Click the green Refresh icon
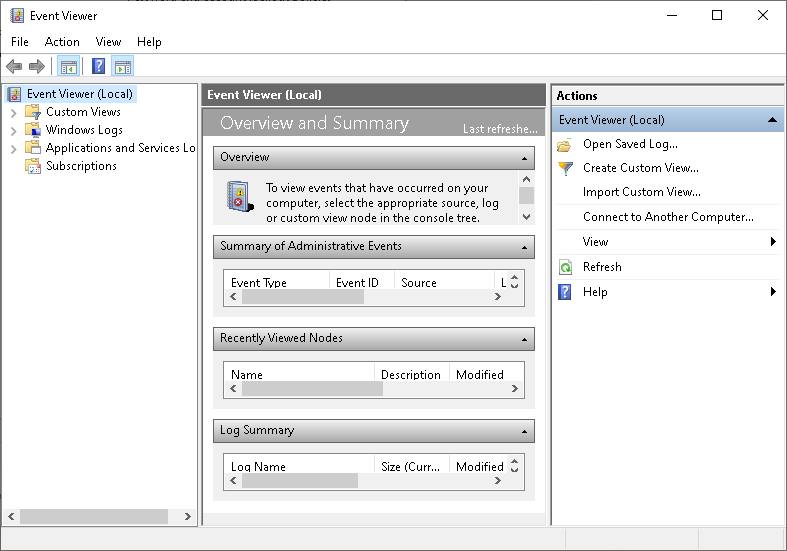 (565, 267)
